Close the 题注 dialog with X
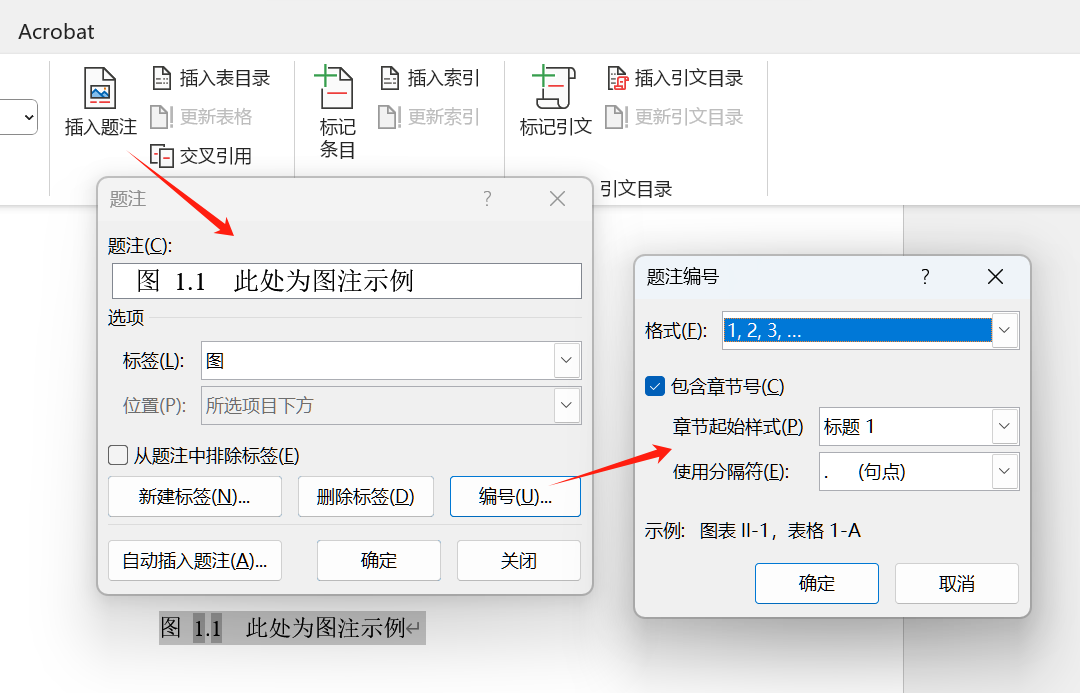Screen dimensions: 1080x693 click(x=557, y=199)
